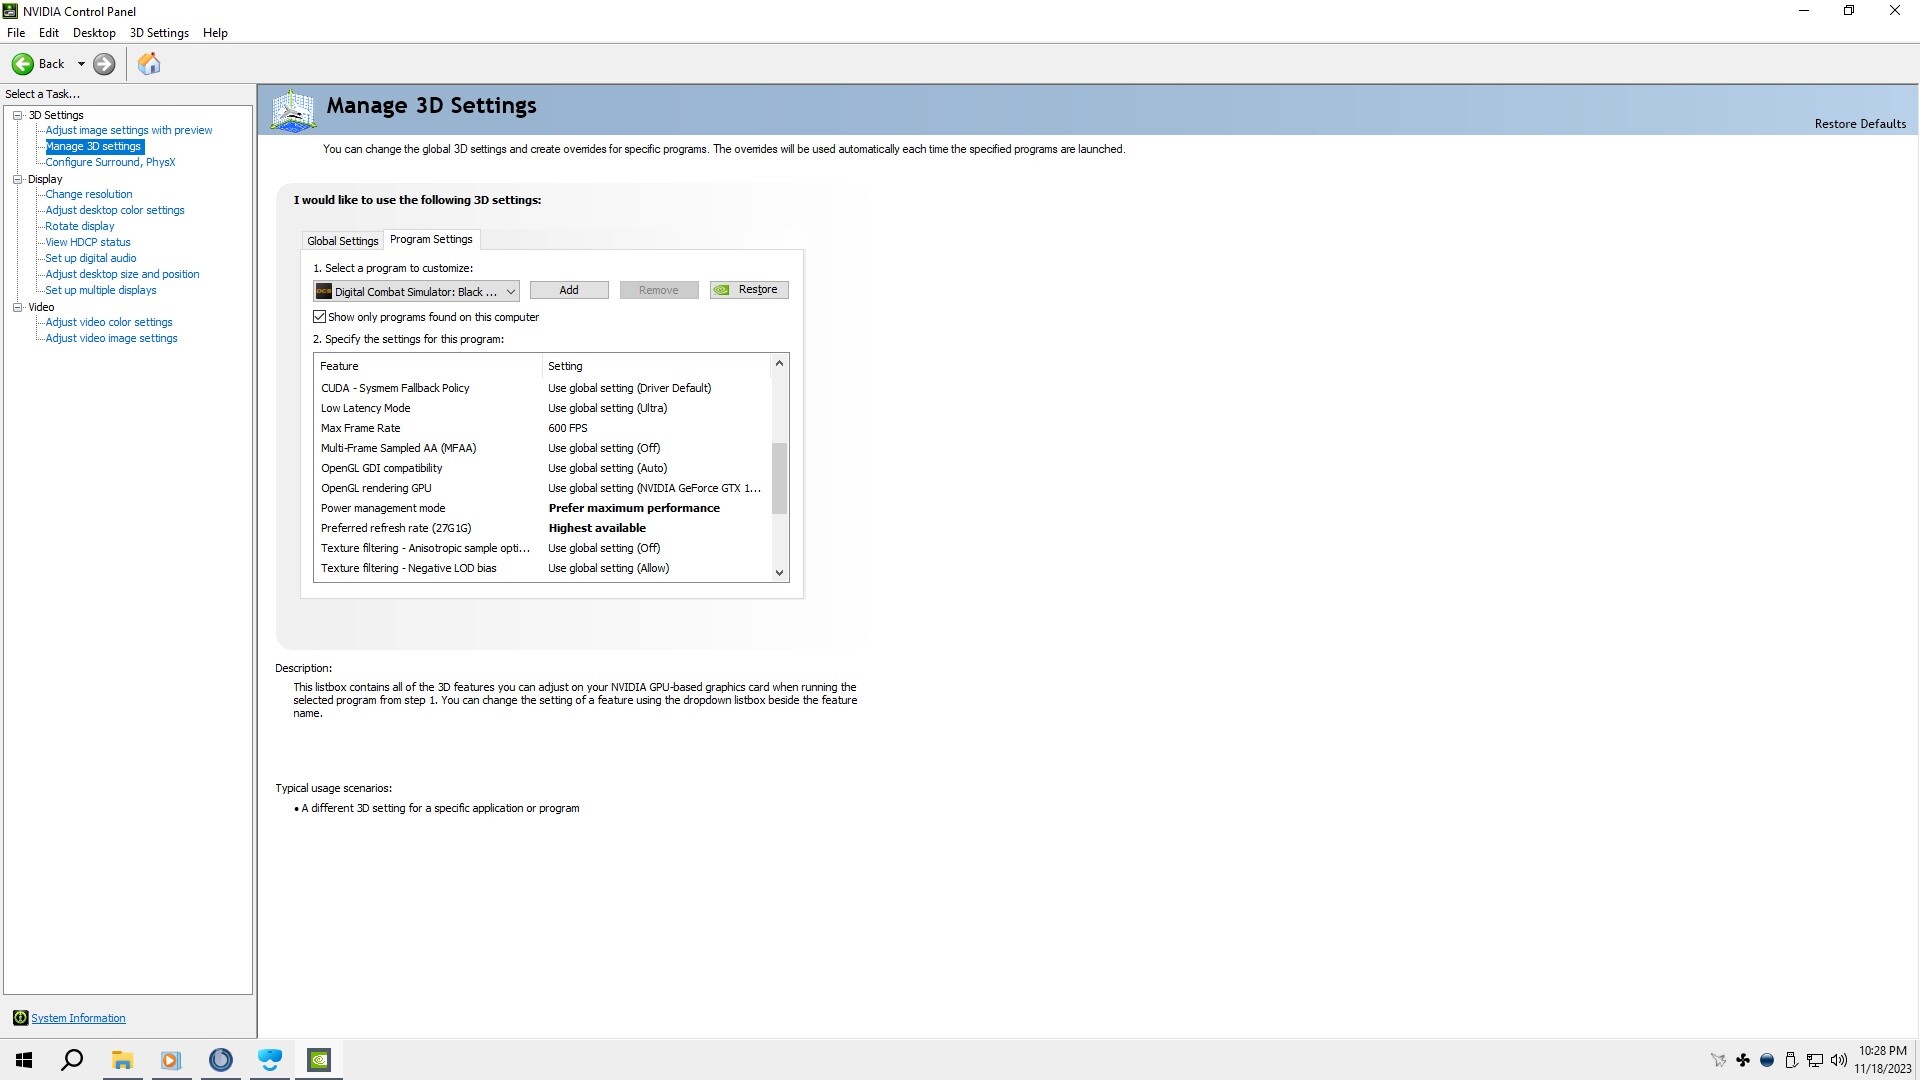The height and width of the screenshot is (1080, 1920).
Task: Click the Restore button
Action: [749, 290]
